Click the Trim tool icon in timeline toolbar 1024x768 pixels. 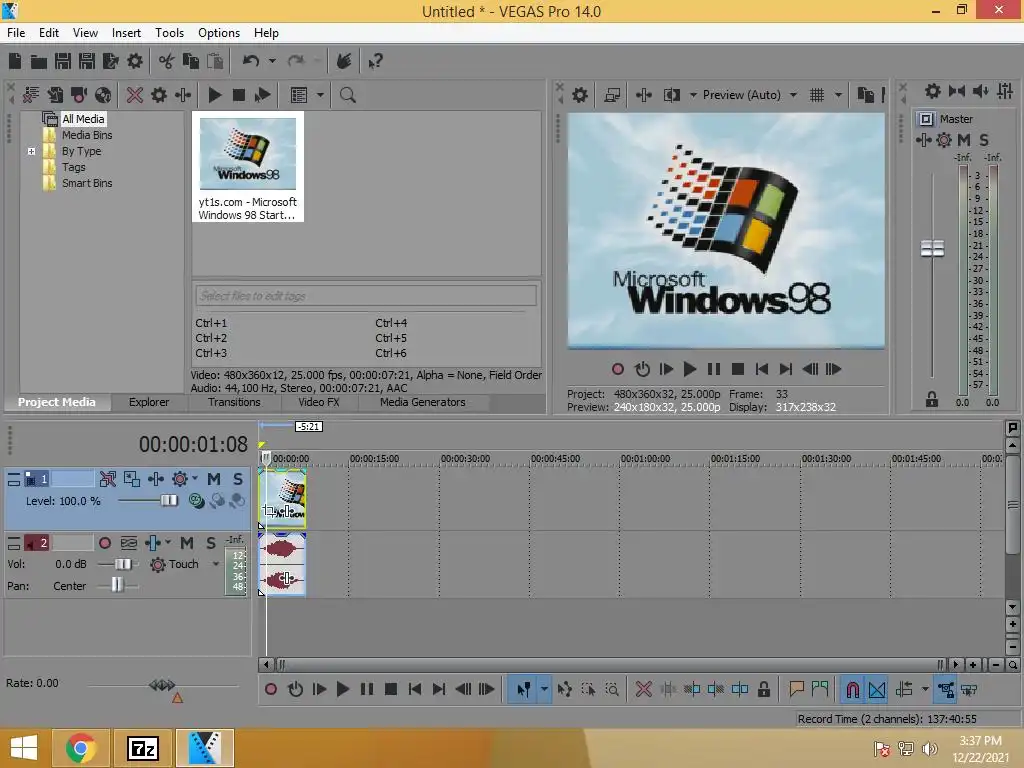667,689
